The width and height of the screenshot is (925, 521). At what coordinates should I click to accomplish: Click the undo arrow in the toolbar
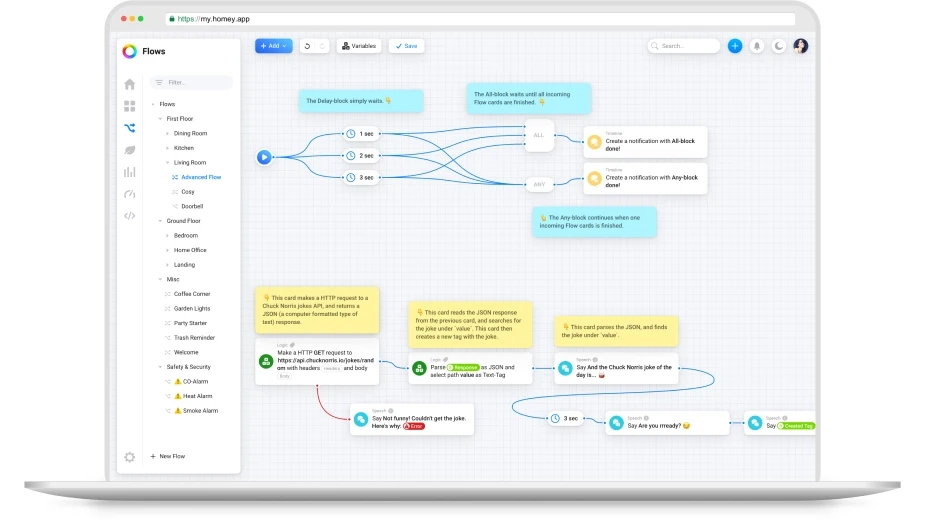click(x=308, y=46)
